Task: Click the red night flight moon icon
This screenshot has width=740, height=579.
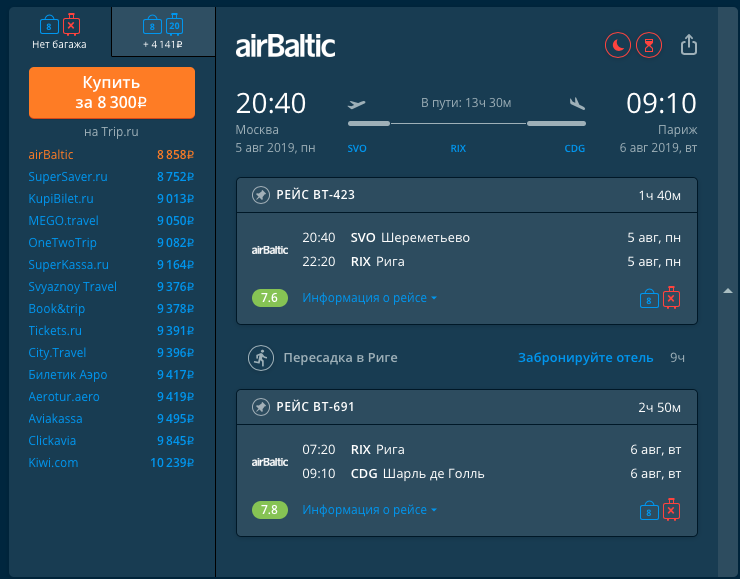Action: coord(618,45)
